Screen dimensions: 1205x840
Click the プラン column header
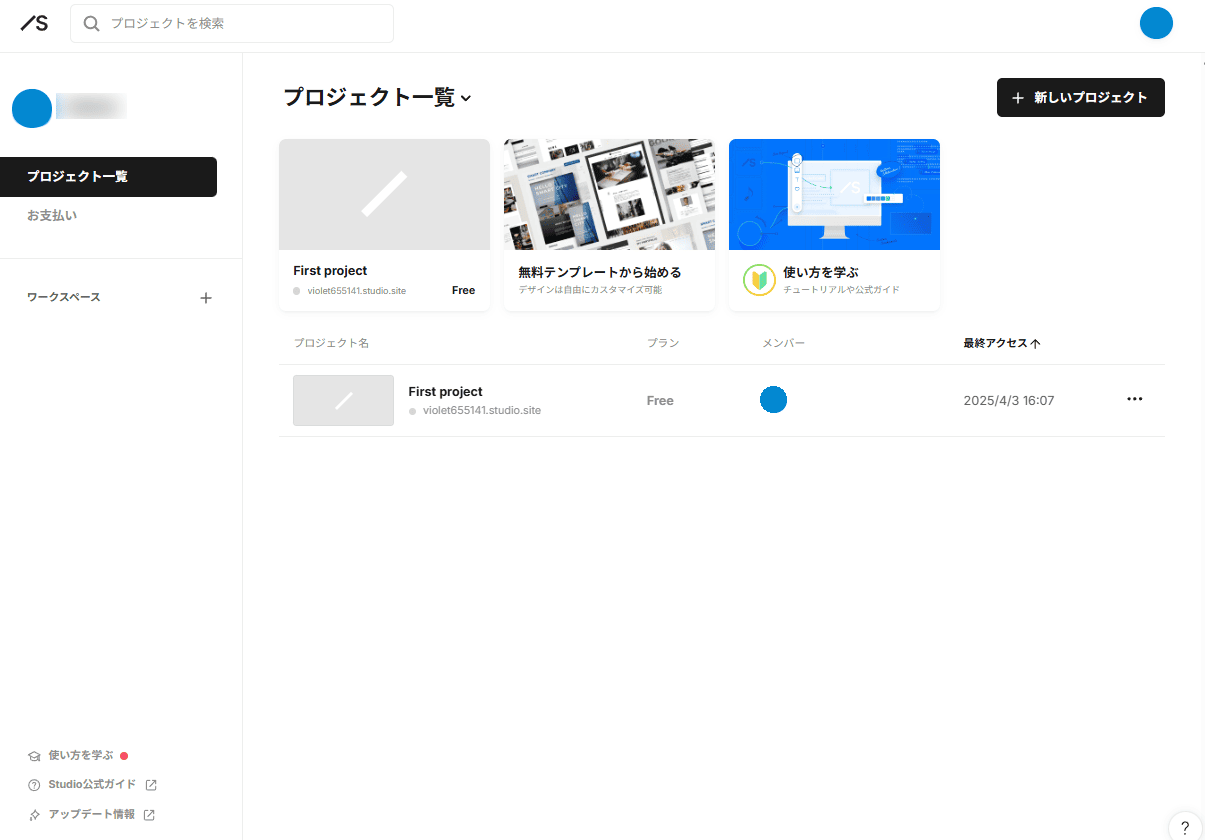click(663, 343)
